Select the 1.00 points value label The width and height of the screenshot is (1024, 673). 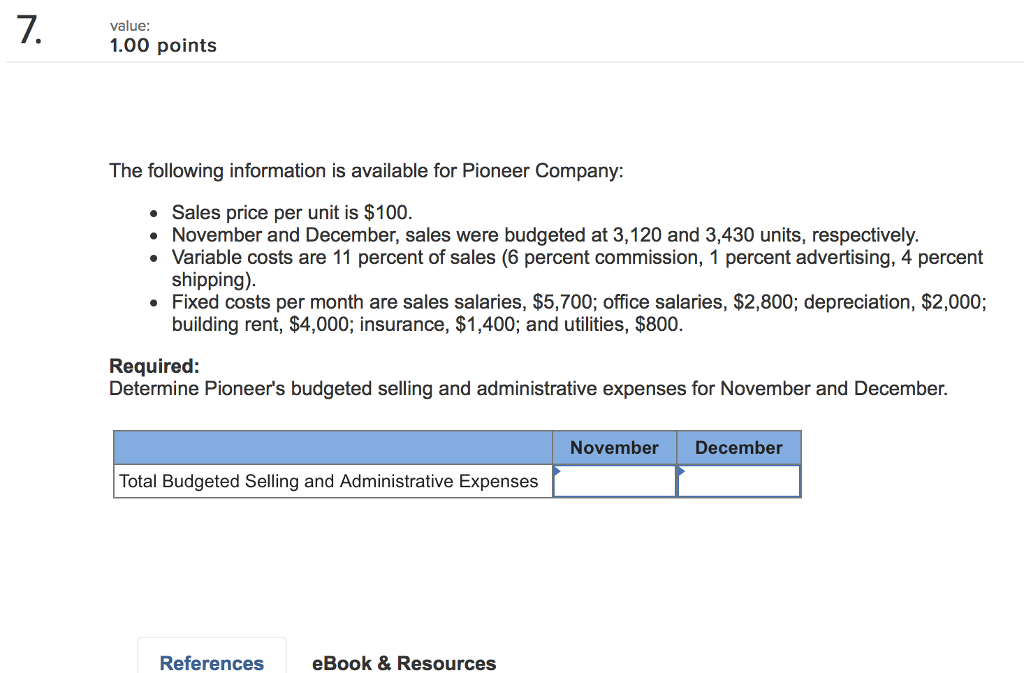(x=162, y=45)
